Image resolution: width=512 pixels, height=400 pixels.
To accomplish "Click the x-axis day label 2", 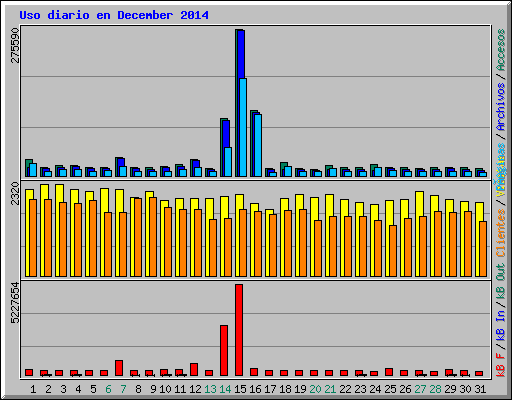I will 48,389.
